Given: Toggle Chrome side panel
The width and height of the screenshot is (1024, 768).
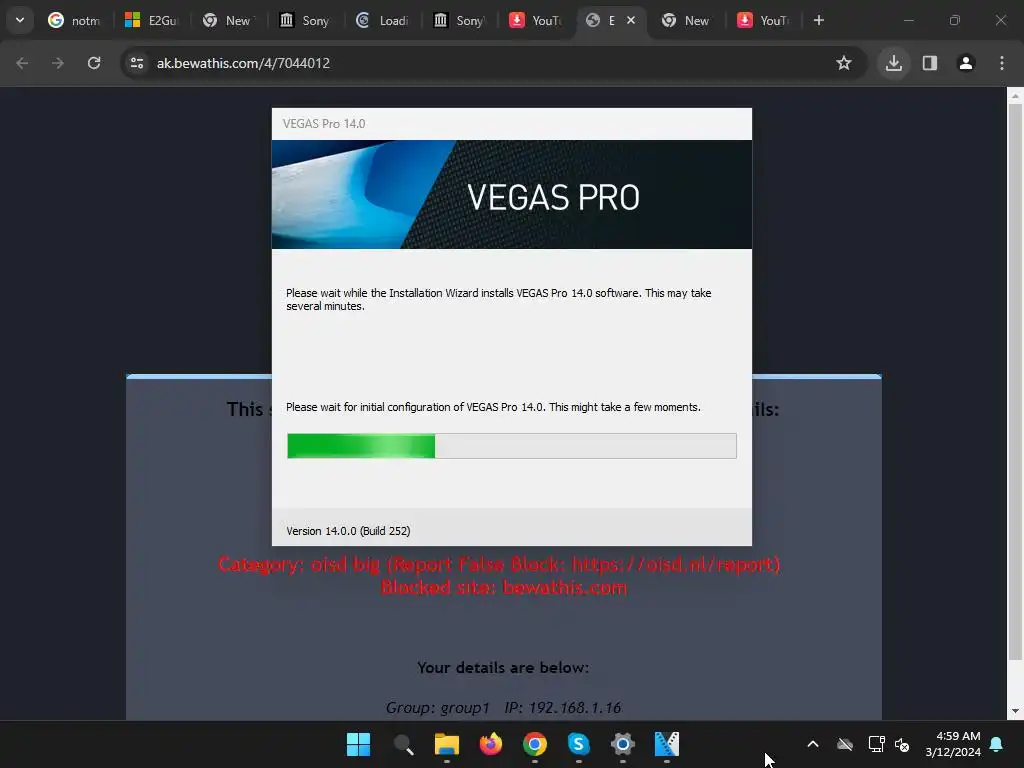Looking at the screenshot, I should [929, 63].
